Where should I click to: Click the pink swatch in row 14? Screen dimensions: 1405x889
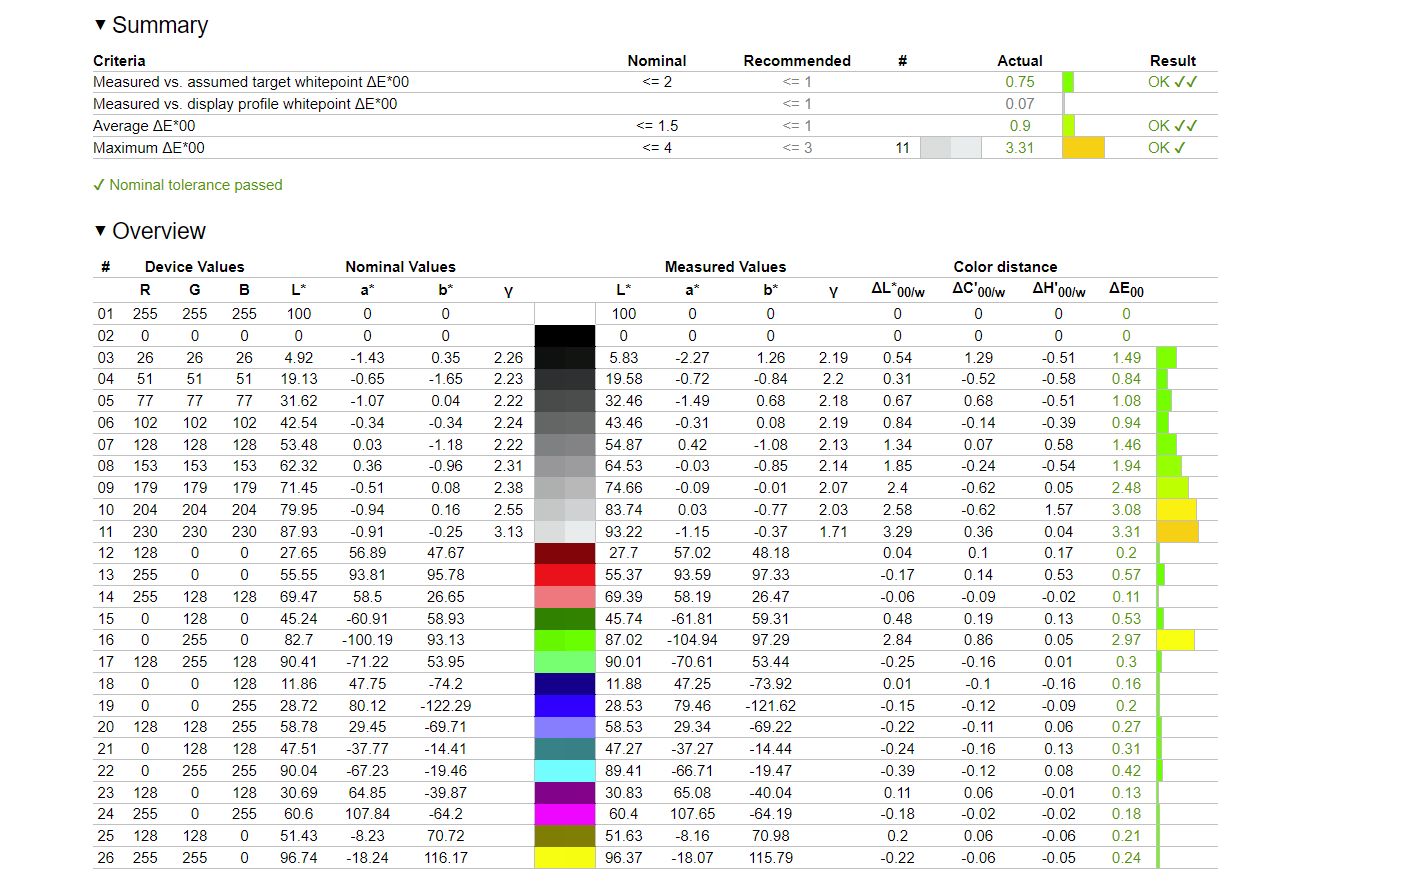pyautogui.click(x=565, y=597)
